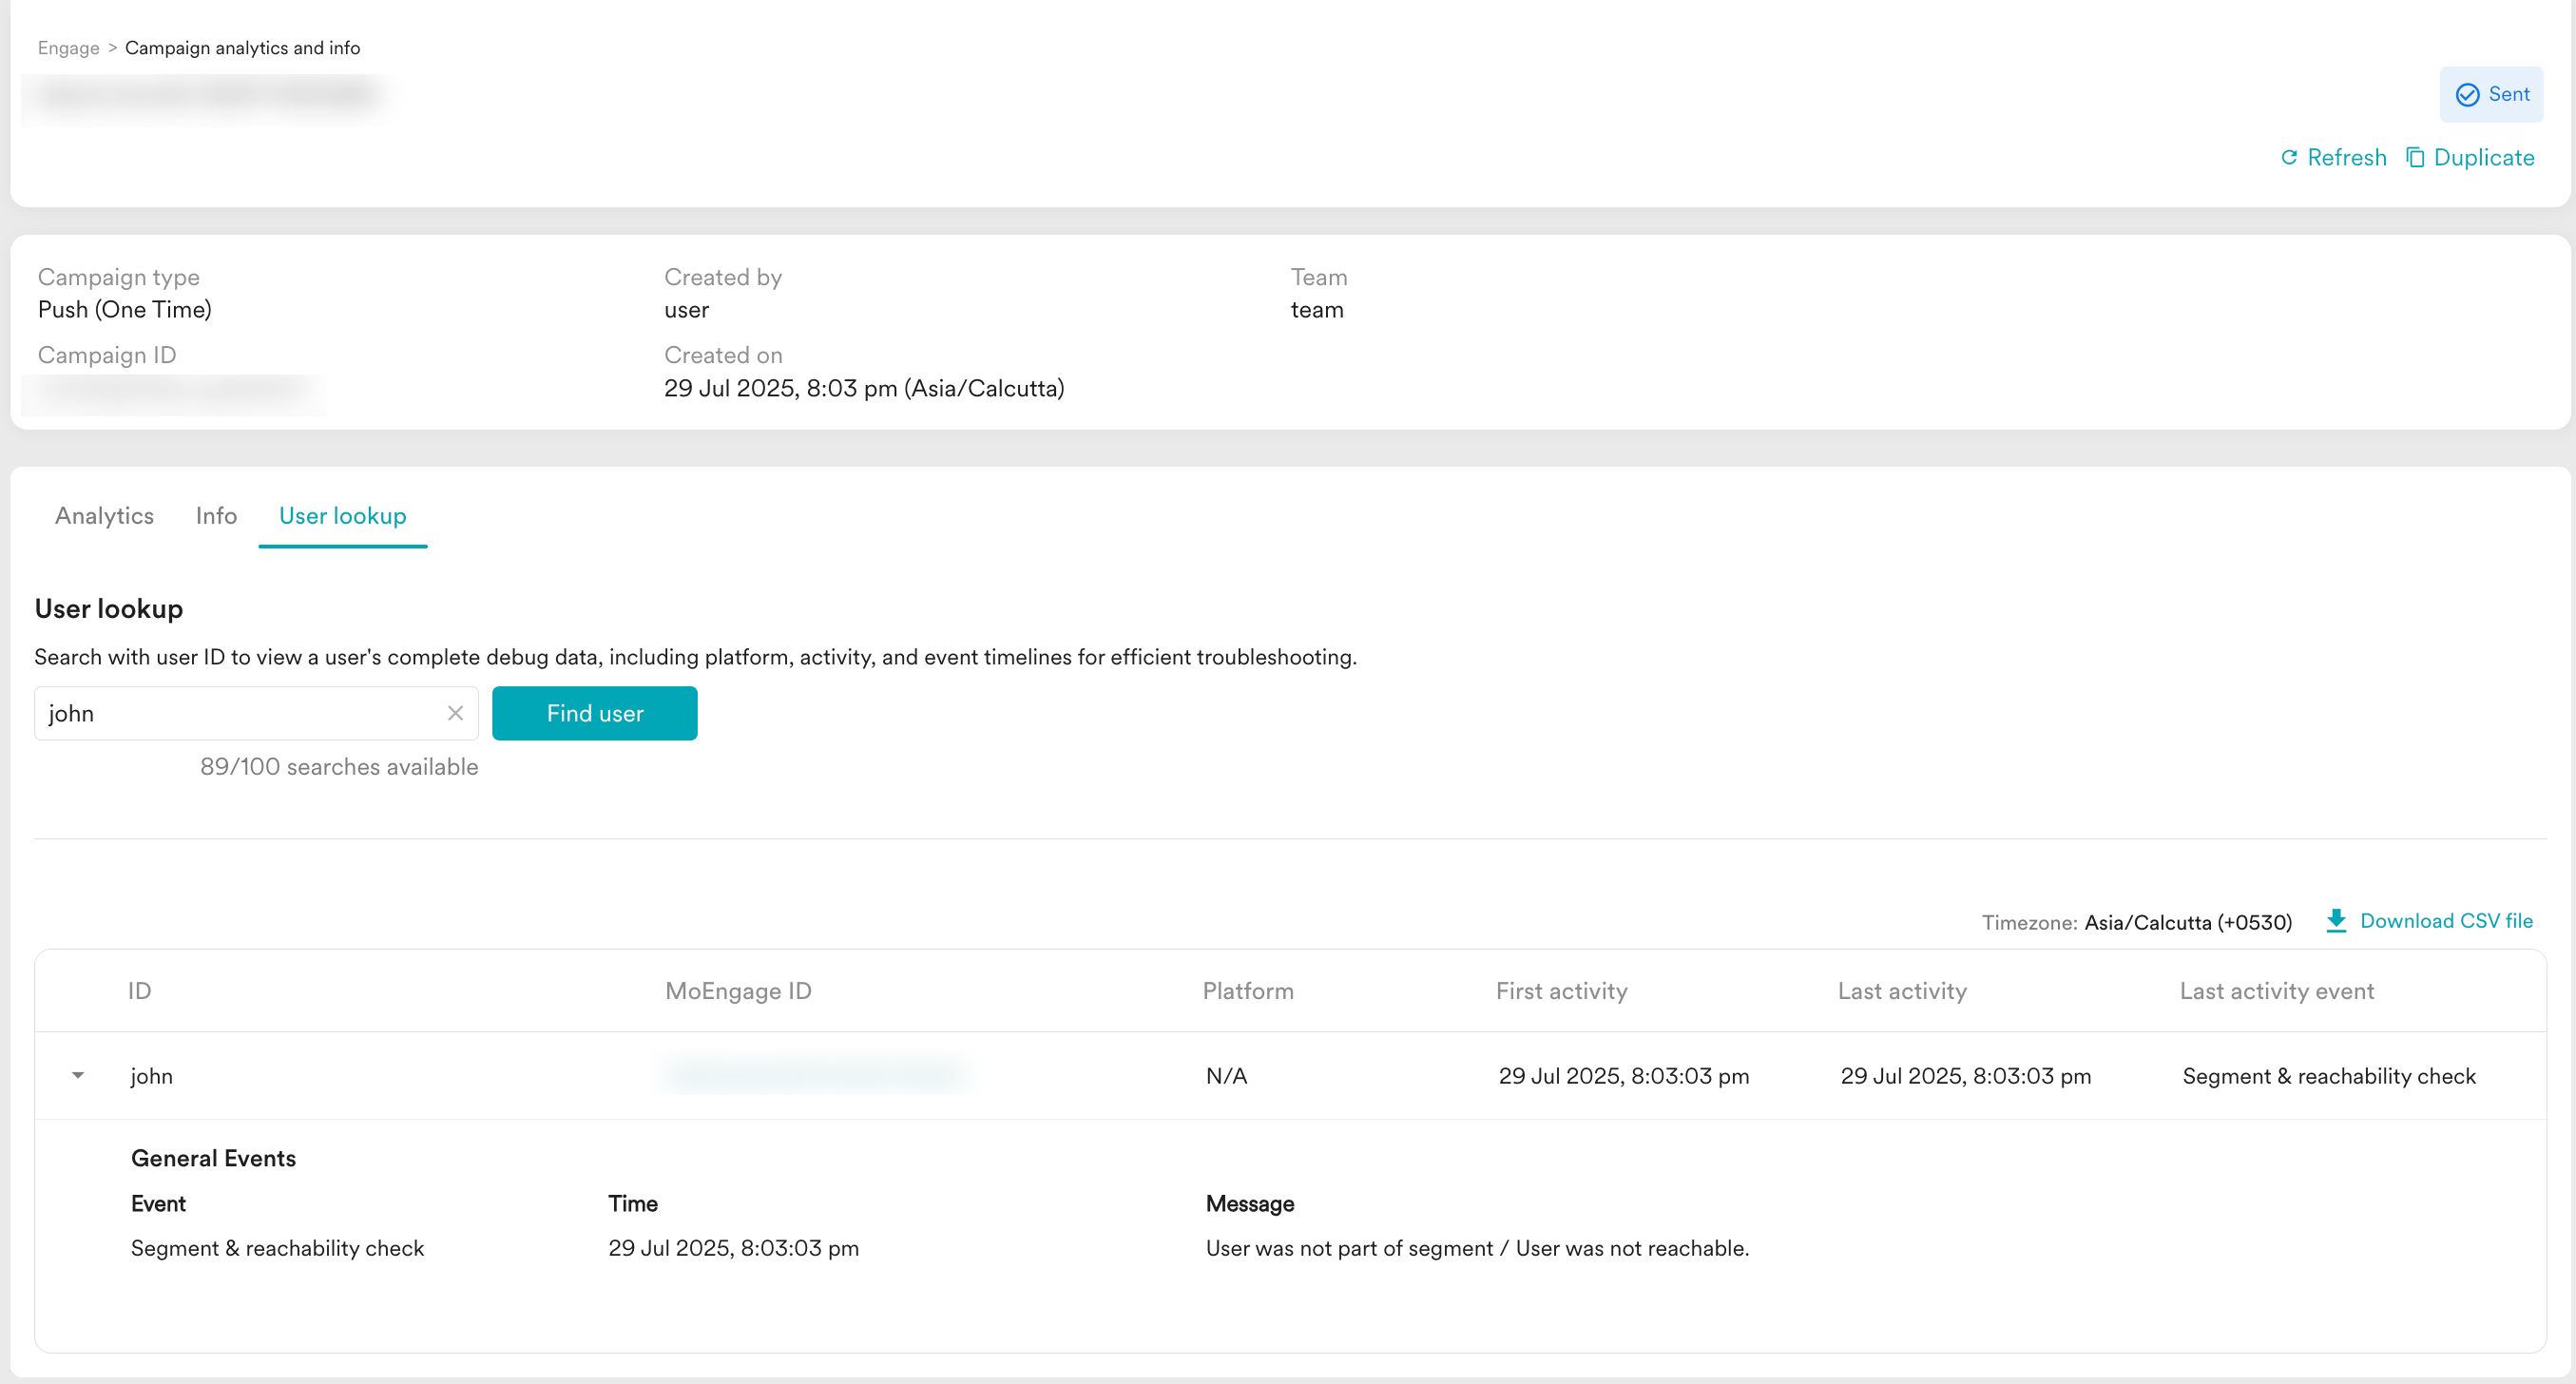The height and width of the screenshot is (1384, 2576).
Task: Collapse the john user row
Action: (x=78, y=1076)
